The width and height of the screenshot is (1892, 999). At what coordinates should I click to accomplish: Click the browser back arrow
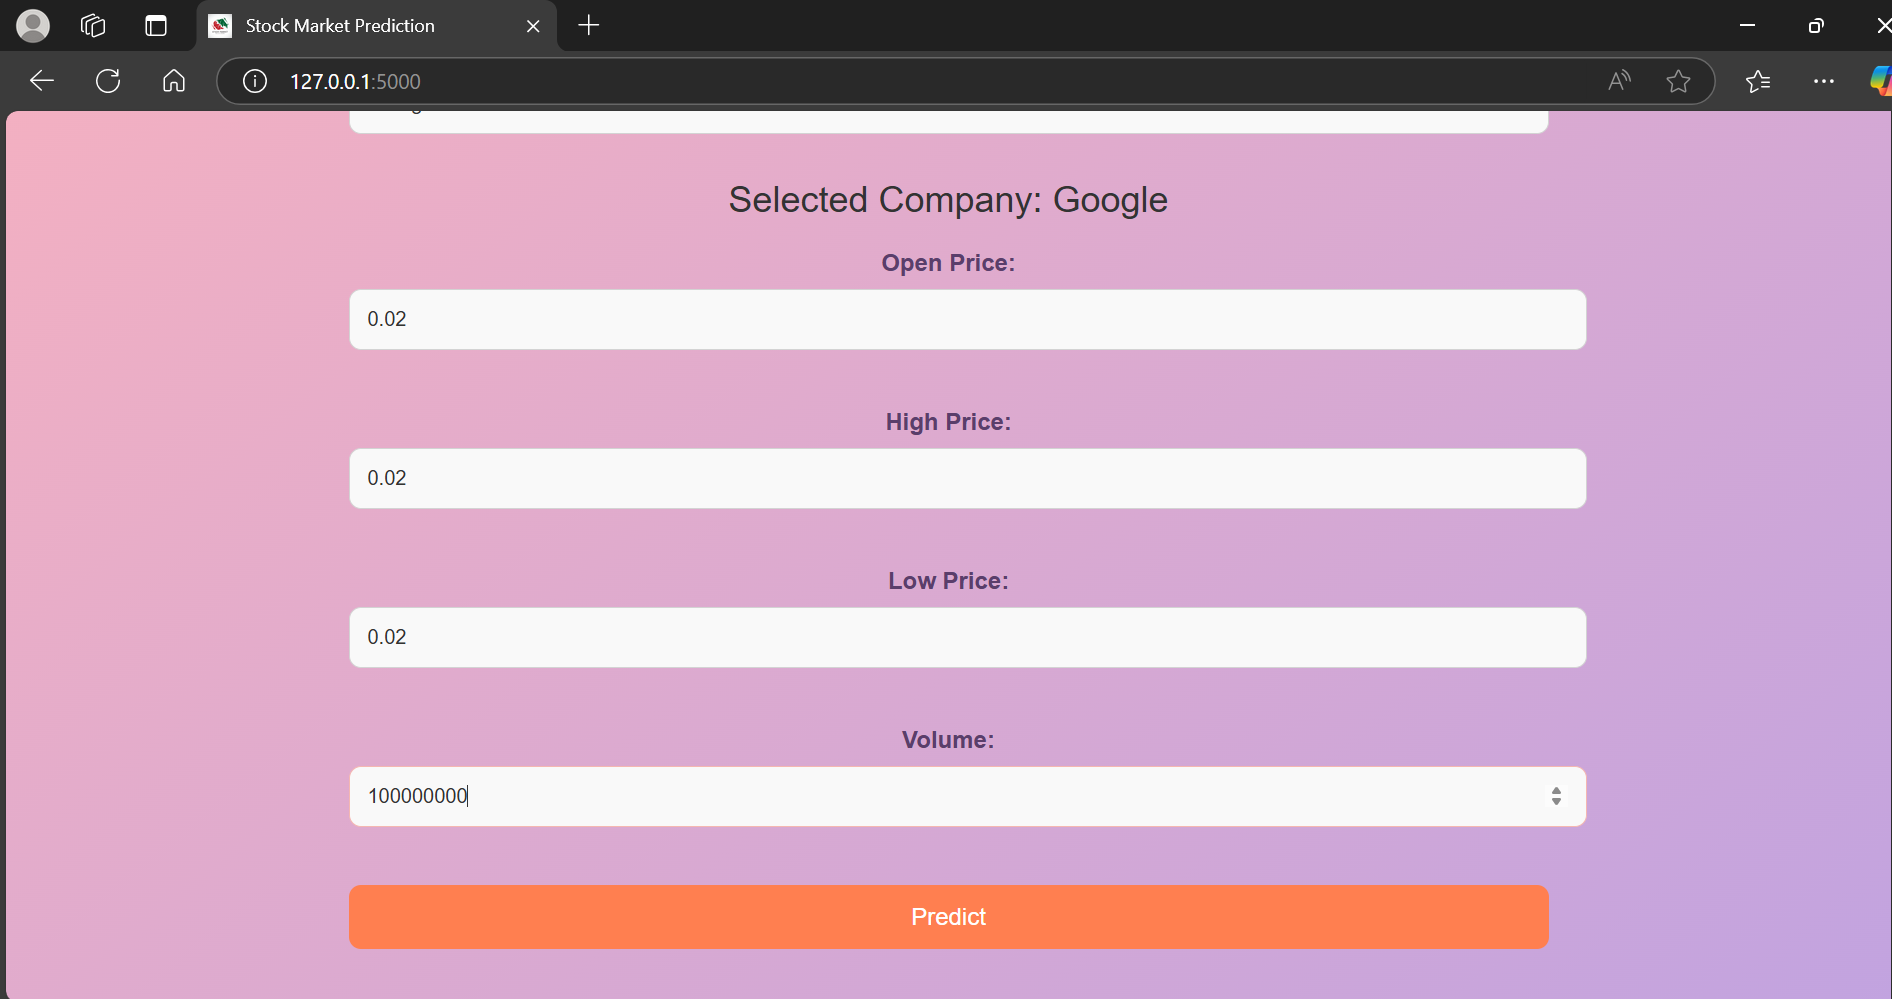[41, 81]
